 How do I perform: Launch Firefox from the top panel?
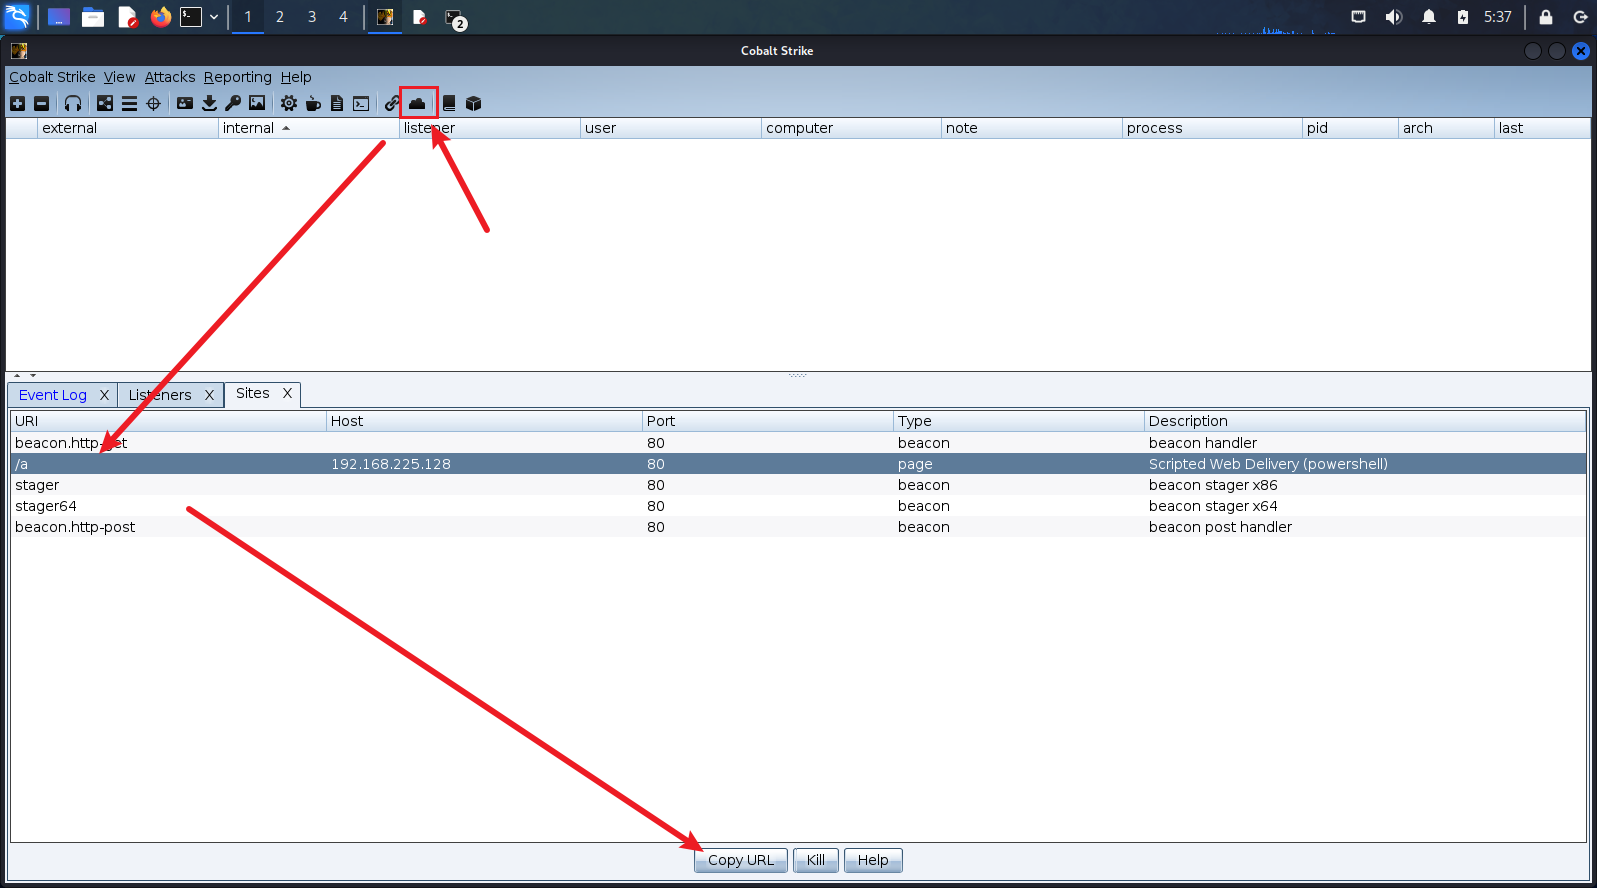(x=161, y=17)
